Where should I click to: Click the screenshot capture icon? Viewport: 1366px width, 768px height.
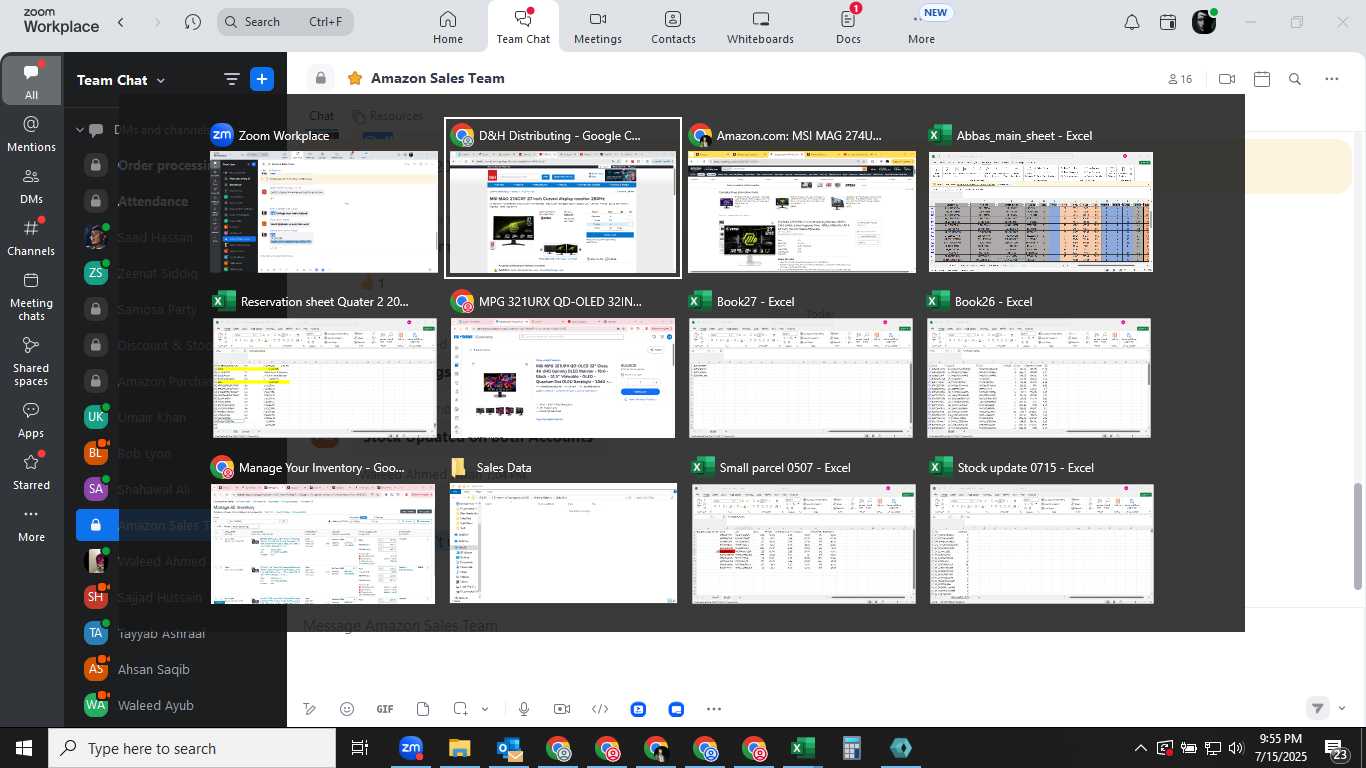click(x=460, y=709)
